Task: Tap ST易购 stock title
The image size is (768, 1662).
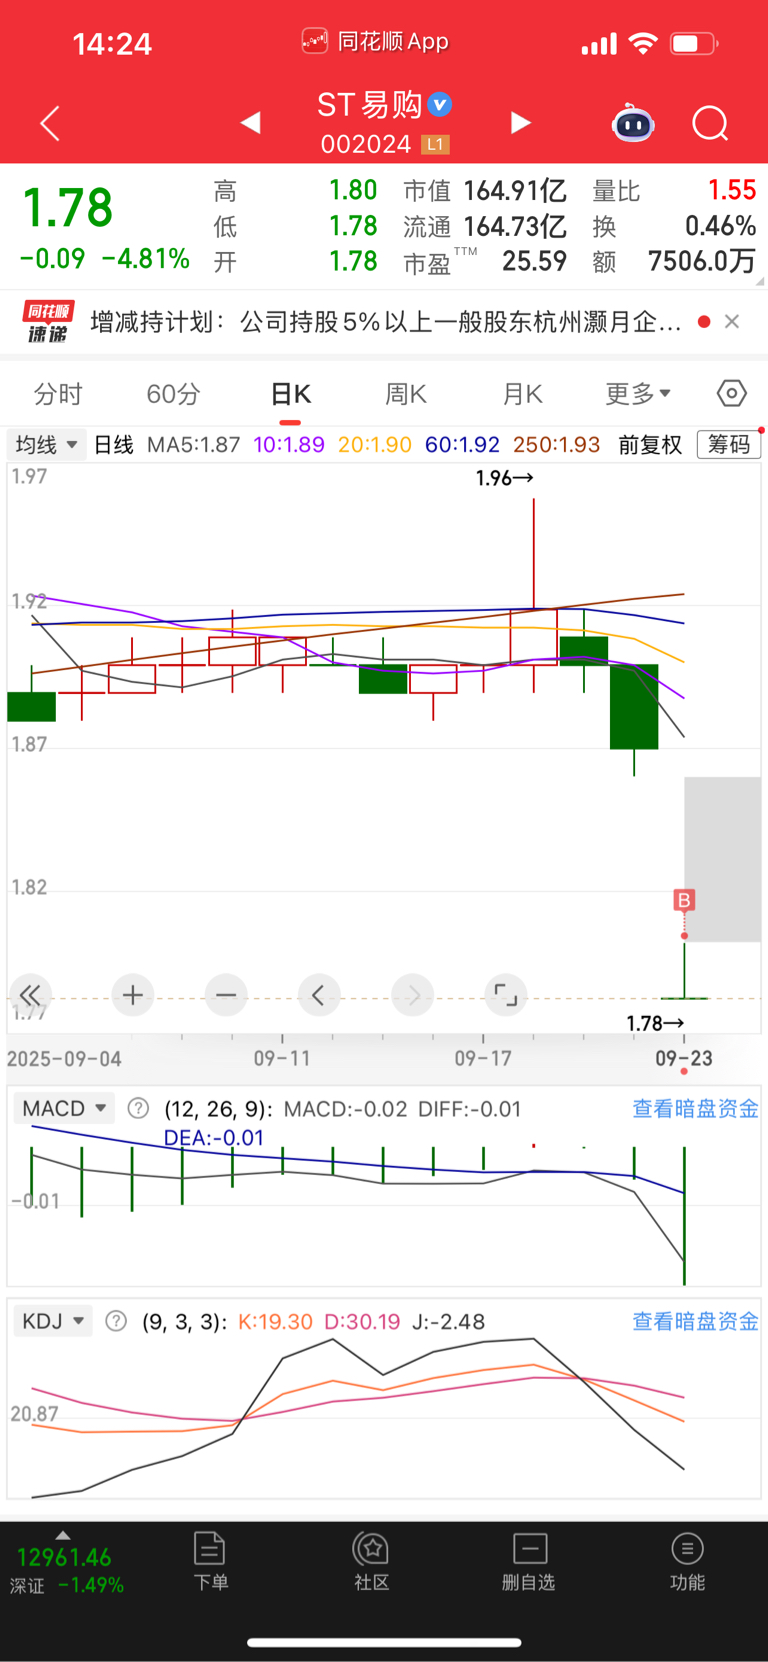Action: (370, 104)
